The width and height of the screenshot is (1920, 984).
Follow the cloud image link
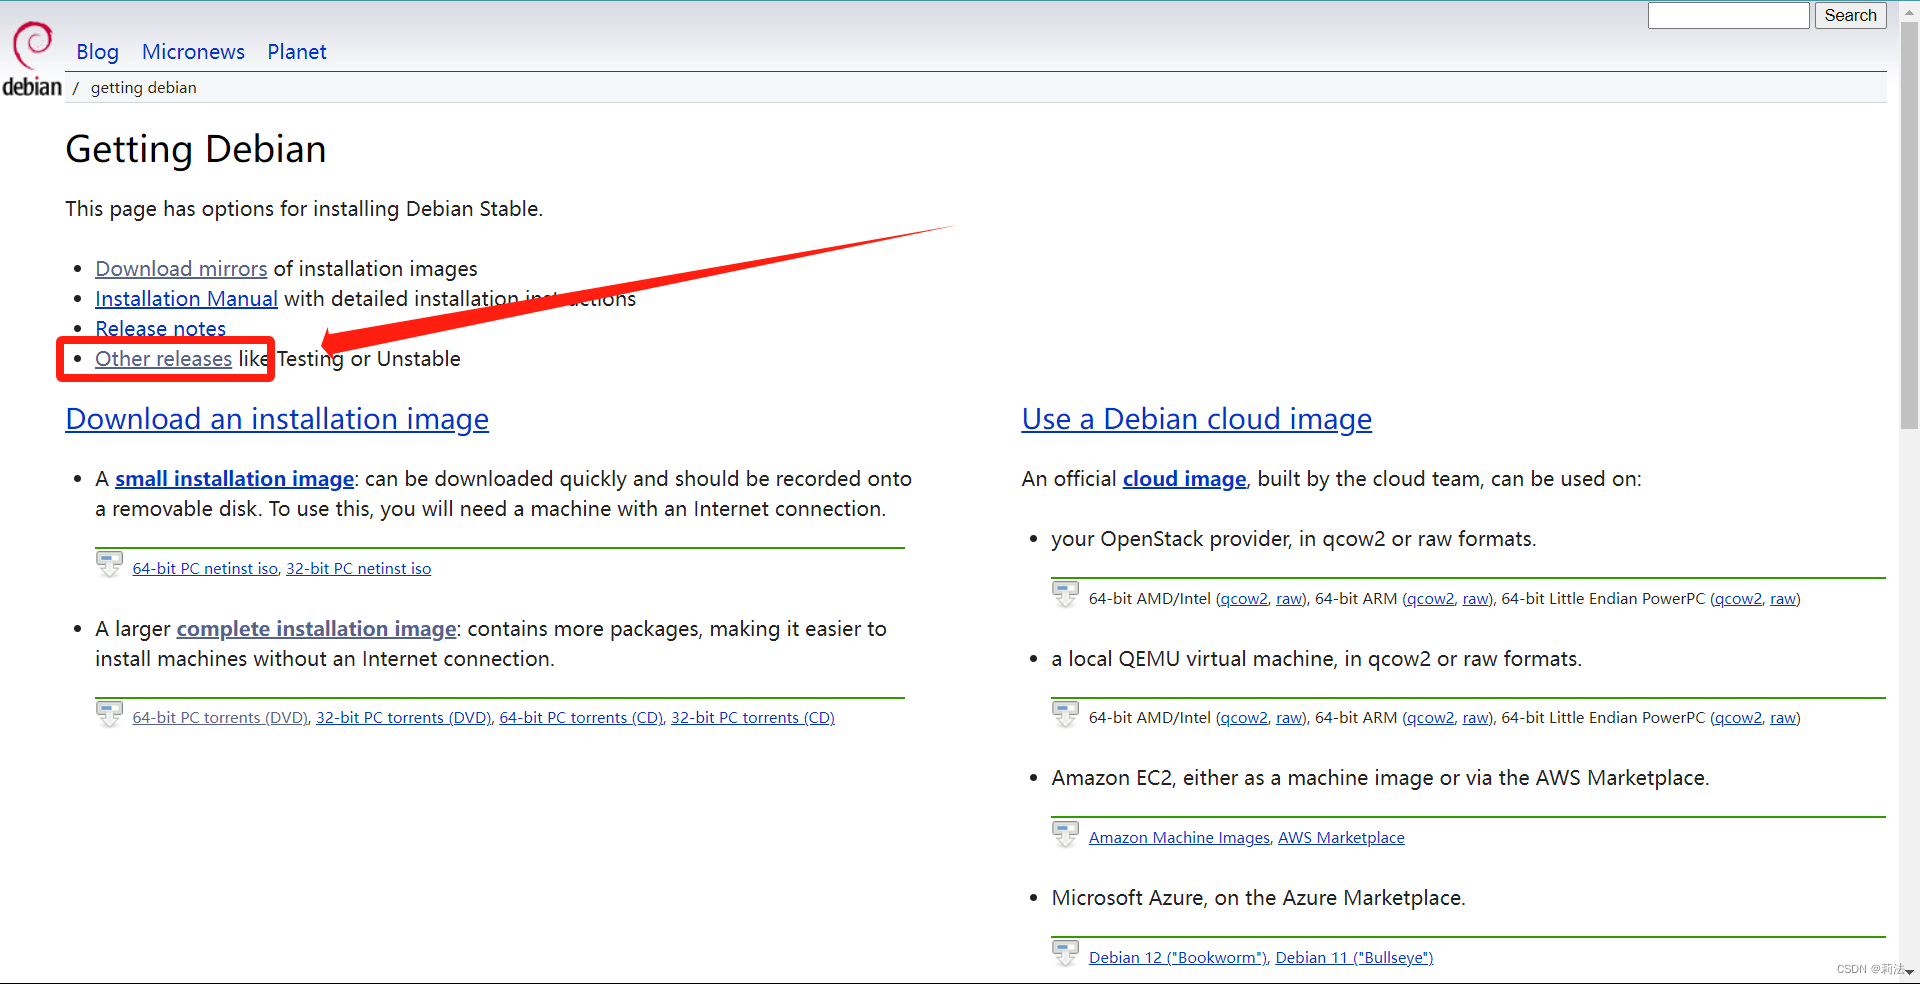1185,479
